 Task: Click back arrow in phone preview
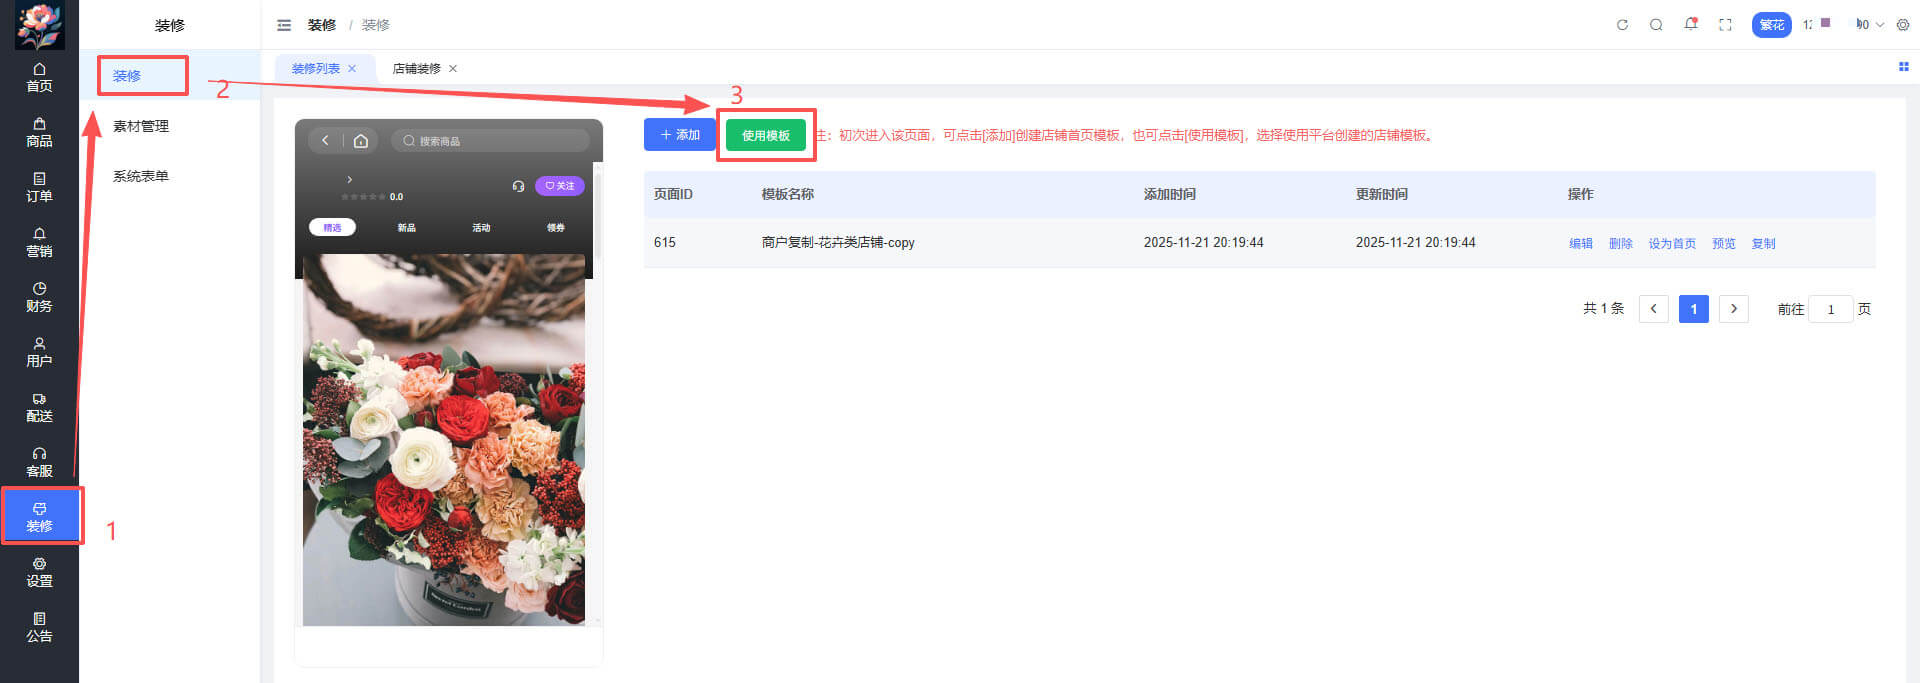pos(325,141)
